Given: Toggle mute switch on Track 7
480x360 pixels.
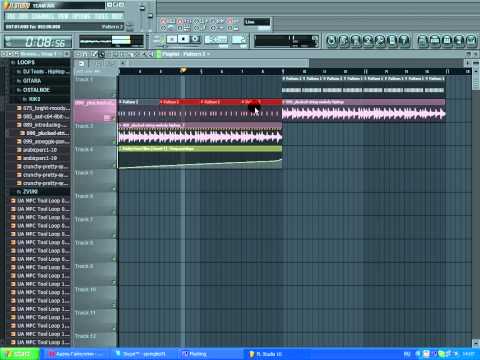Looking at the screenshot, I should coord(114,236).
